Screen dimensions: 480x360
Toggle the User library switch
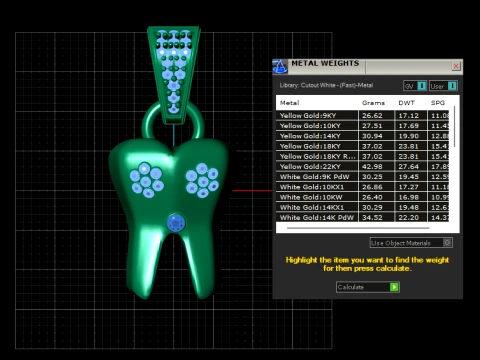point(443,86)
